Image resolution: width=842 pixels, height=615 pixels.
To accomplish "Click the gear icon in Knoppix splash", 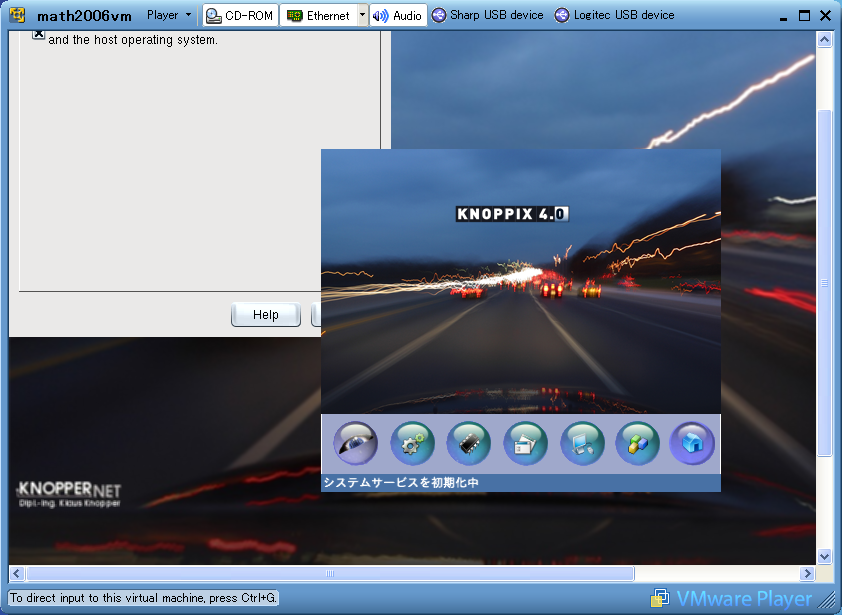I will tap(412, 443).
